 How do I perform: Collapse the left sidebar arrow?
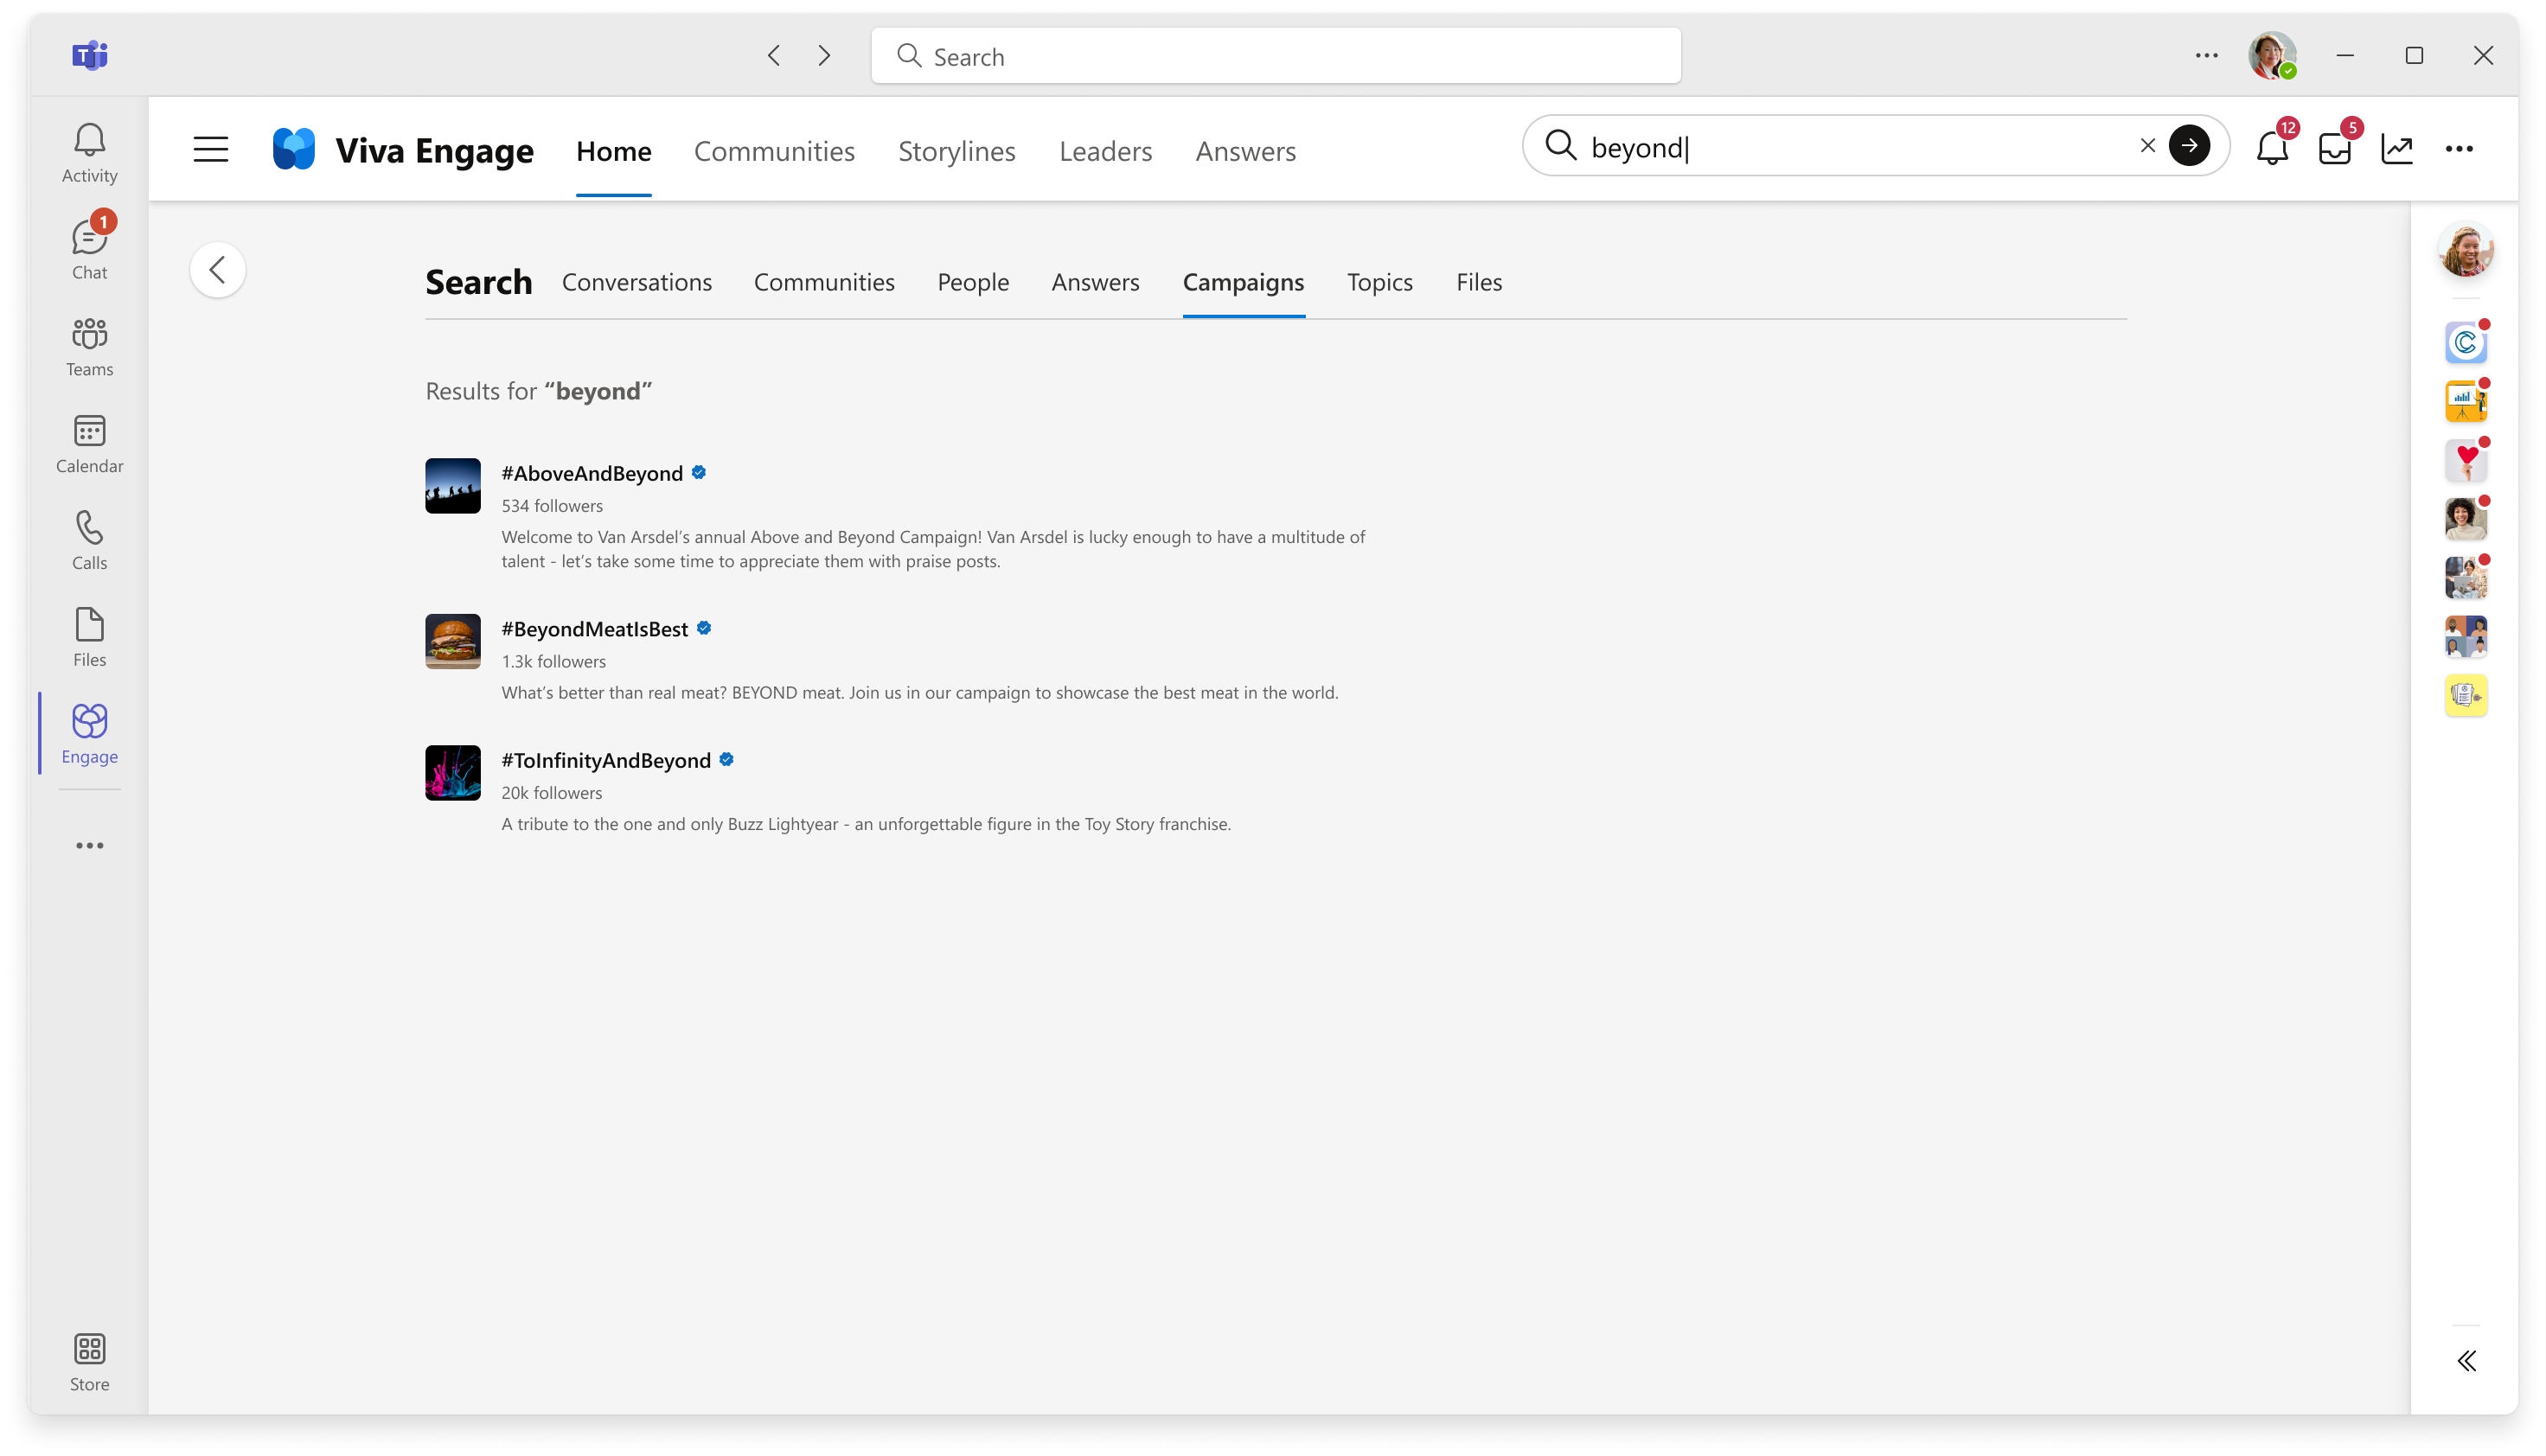[219, 269]
